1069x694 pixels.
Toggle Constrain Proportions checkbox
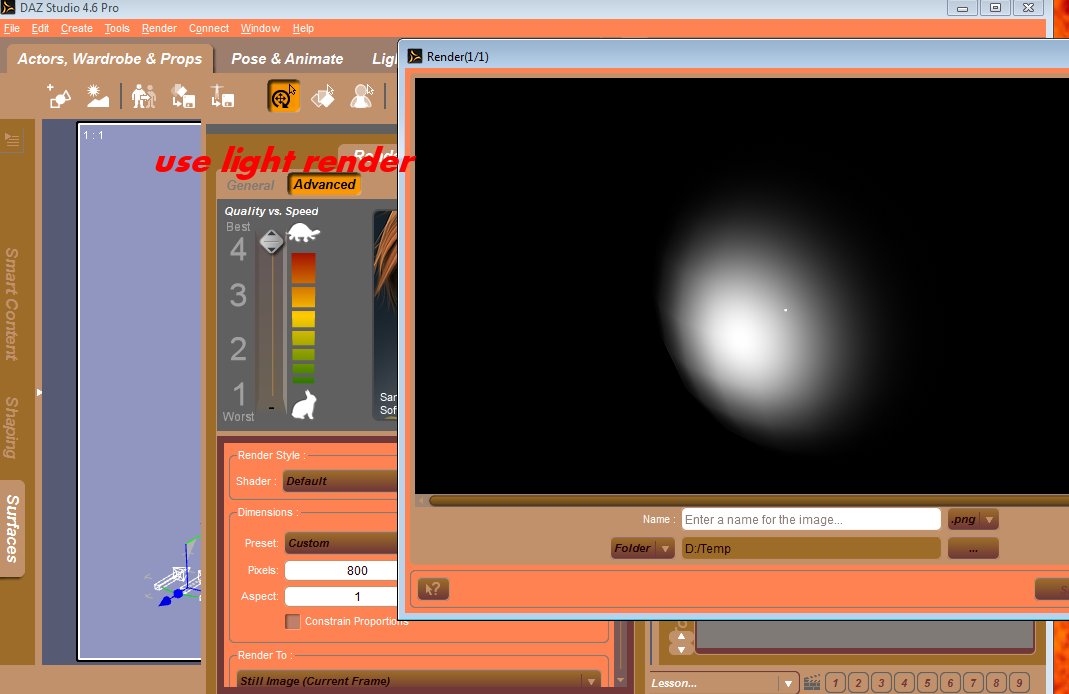coord(292,621)
